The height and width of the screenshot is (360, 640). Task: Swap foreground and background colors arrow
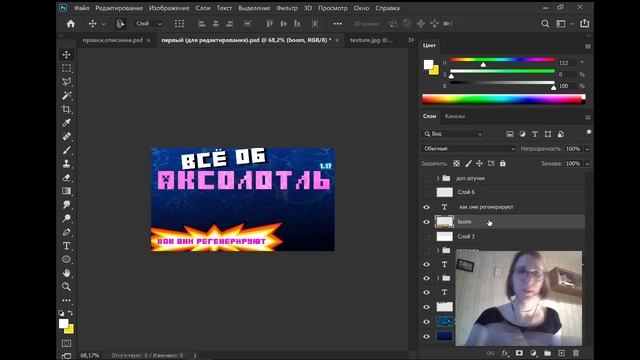pyautogui.click(x=71, y=313)
